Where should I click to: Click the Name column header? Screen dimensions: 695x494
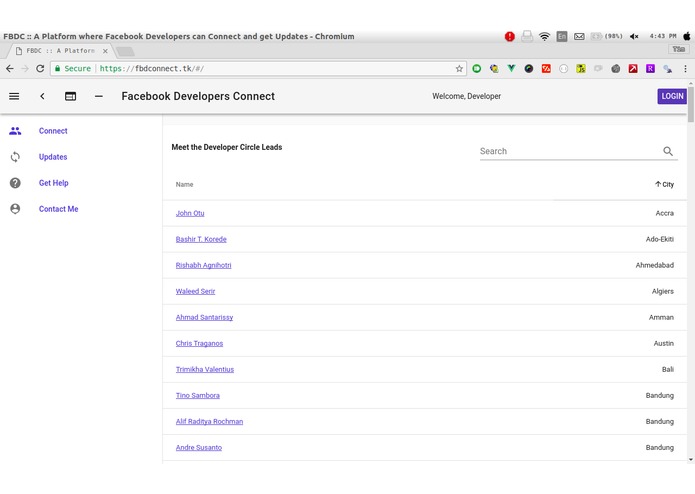point(184,184)
